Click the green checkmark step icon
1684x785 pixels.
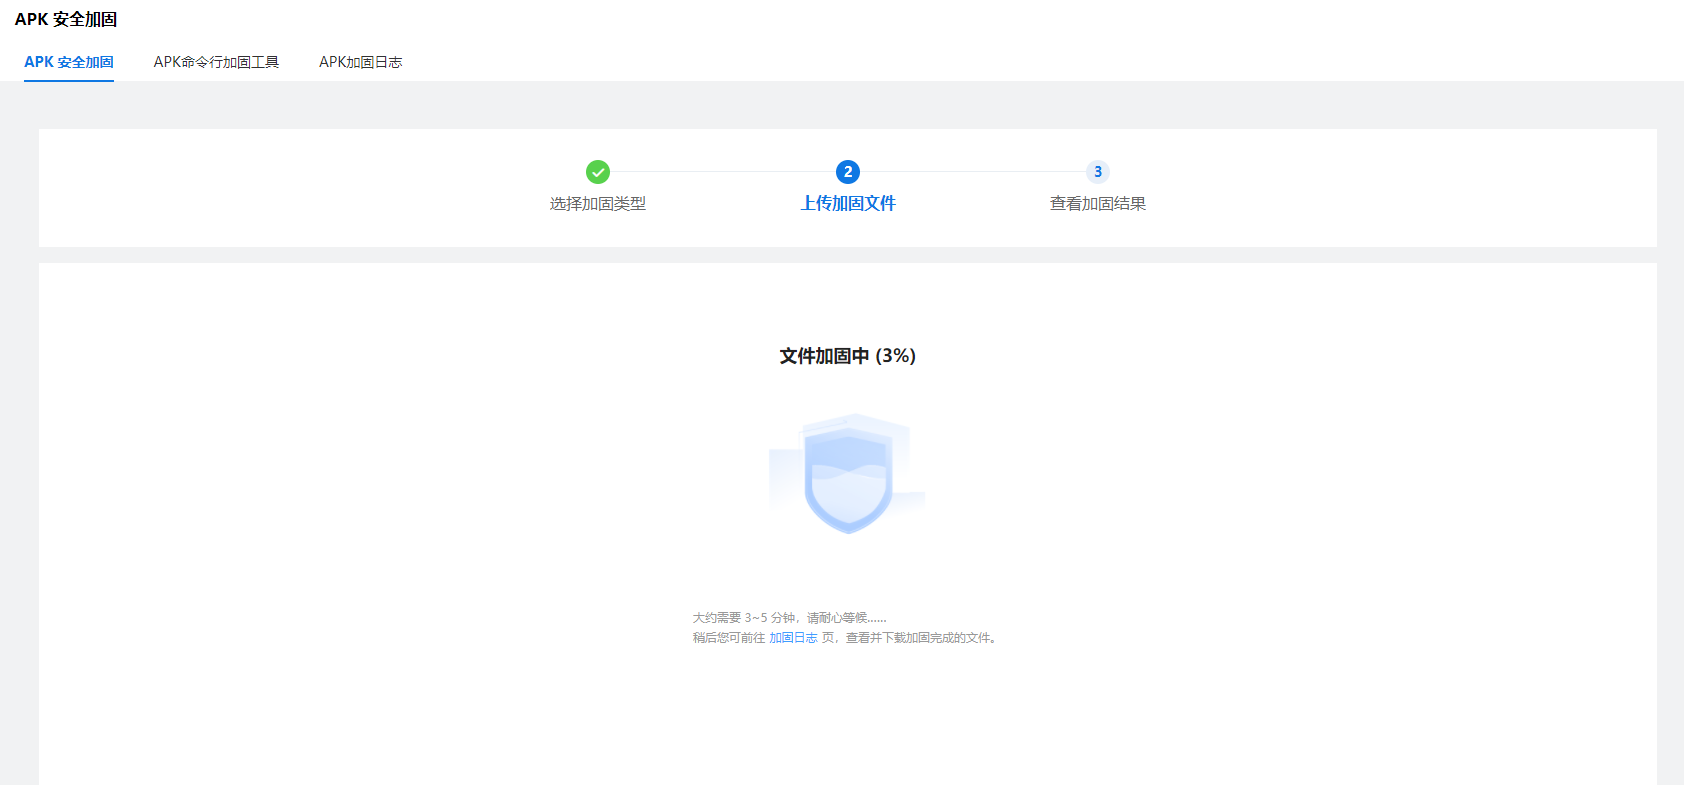click(x=598, y=172)
